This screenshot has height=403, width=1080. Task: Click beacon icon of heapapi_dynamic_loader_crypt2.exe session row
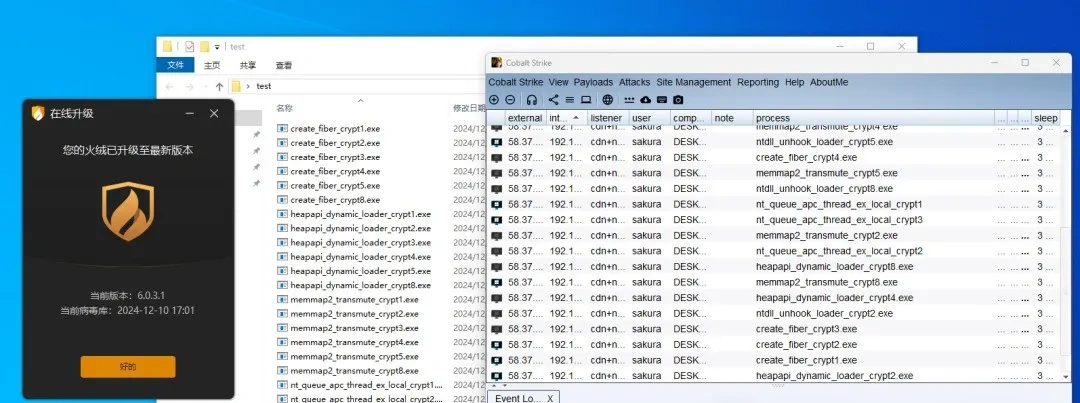click(497, 376)
